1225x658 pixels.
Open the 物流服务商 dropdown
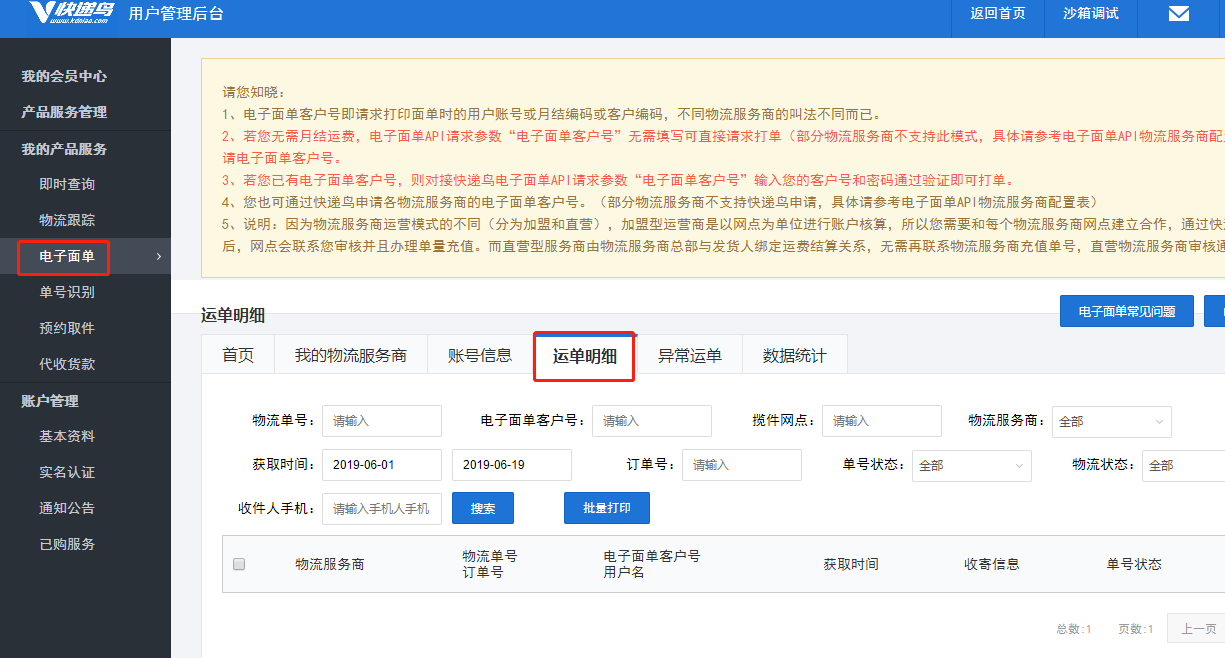click(x=1111, y=421)
